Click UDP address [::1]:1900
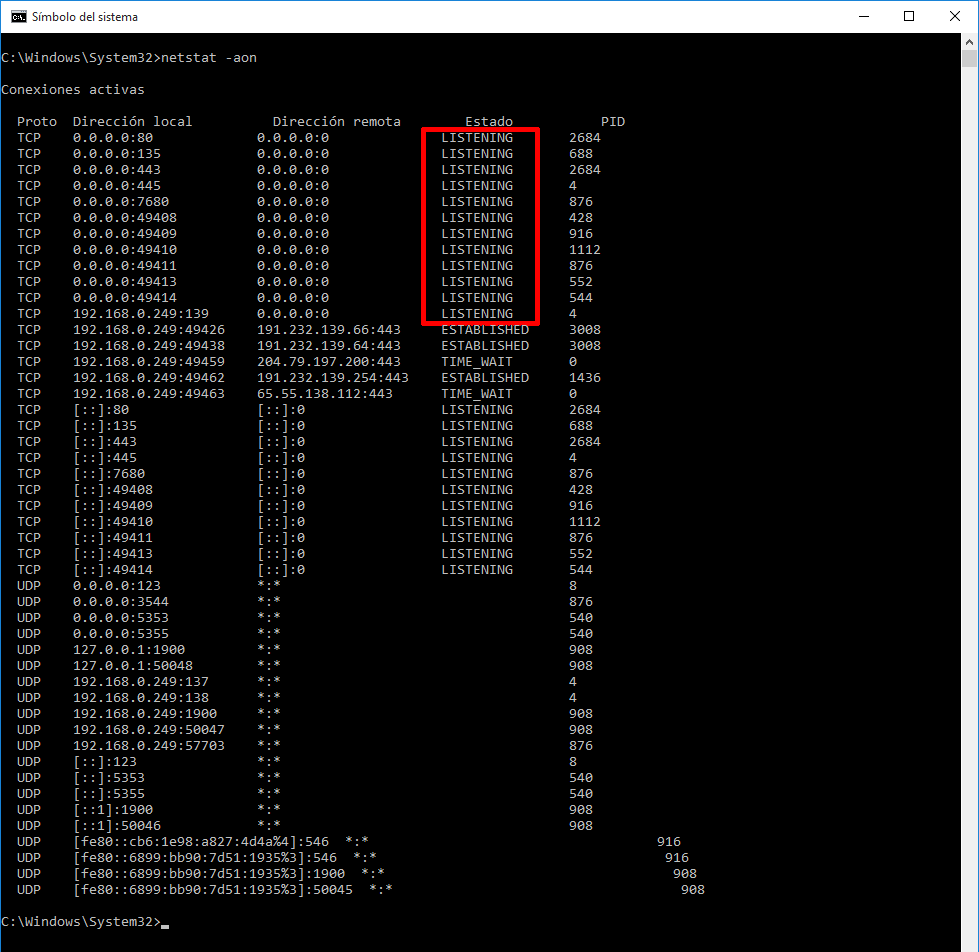The height and width of the screenshot is (952, 979). [113, 810]
